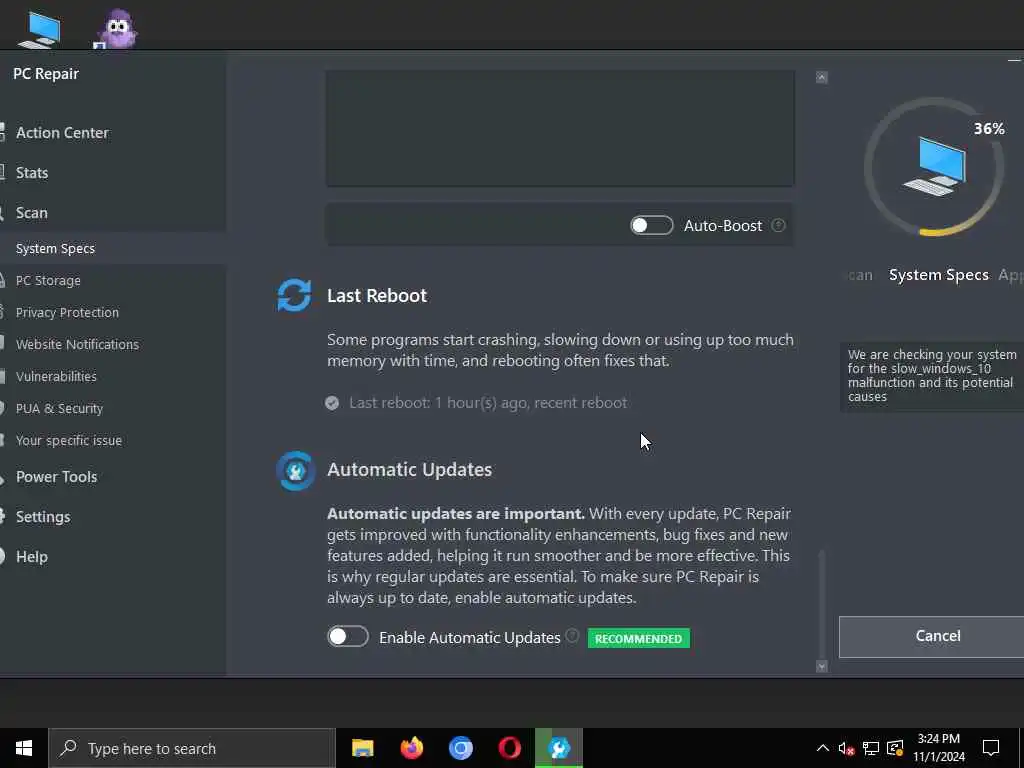Click the muted volume tray icon

point(846,748)
